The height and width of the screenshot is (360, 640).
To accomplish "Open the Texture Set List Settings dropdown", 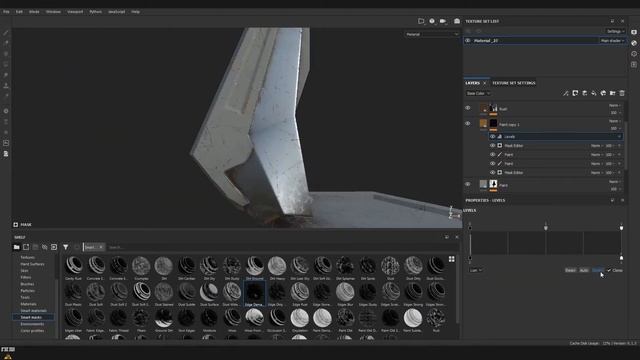I will [615, 31].
